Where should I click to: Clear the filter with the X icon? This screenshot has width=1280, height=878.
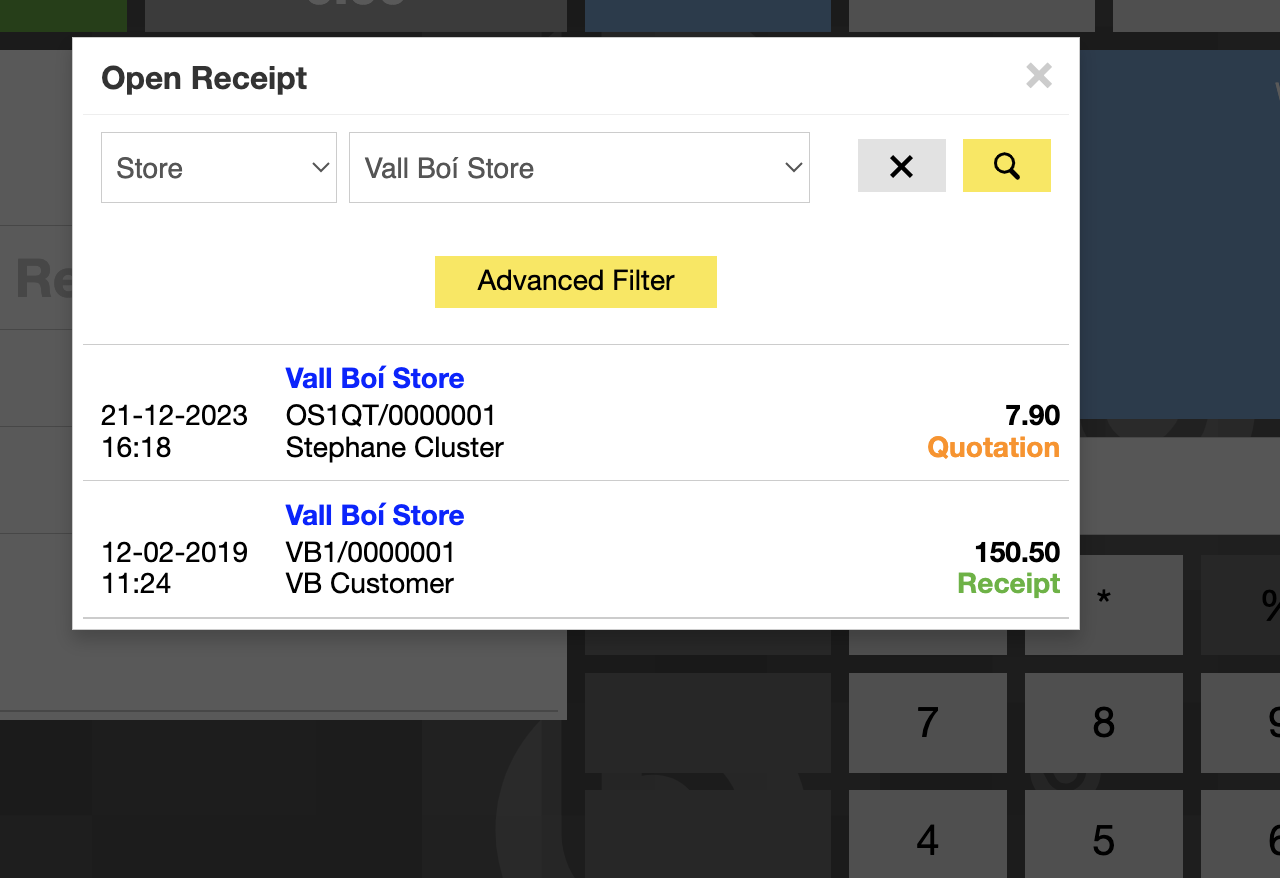pyautogui.click(x=901, y=166)
